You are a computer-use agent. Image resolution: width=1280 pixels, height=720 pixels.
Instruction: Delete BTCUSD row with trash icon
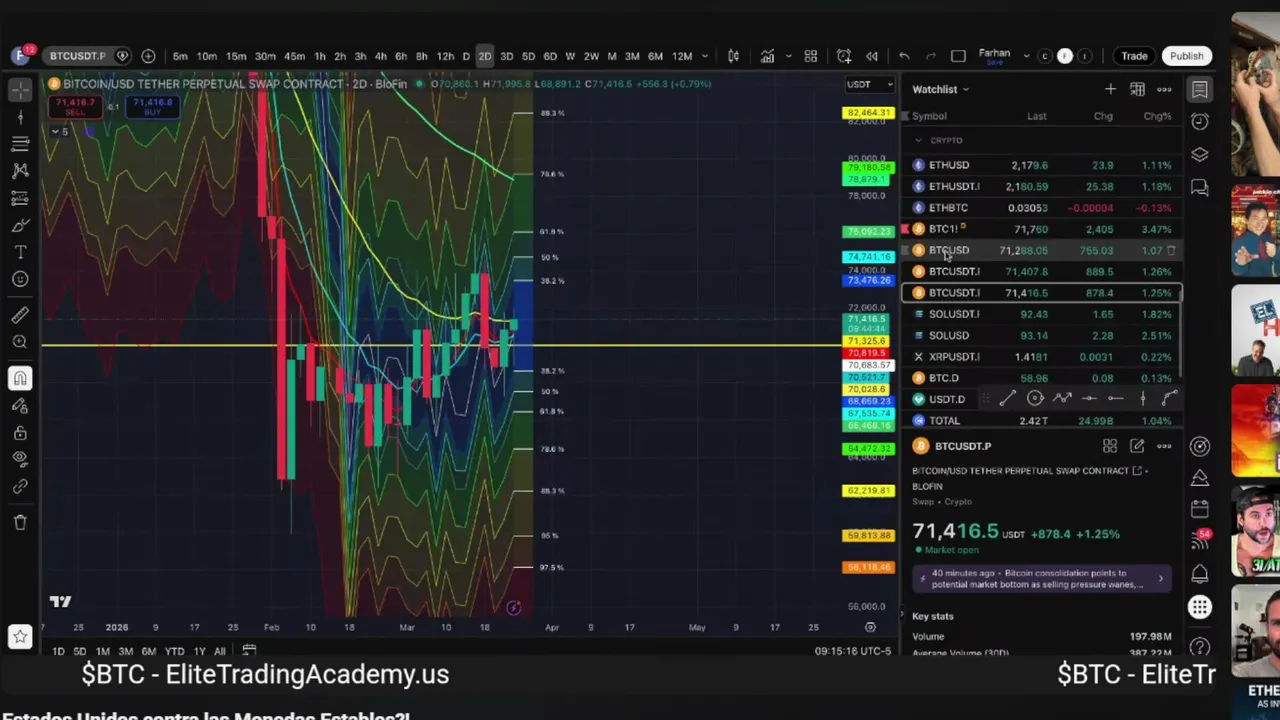click(x=1171, y=250)
